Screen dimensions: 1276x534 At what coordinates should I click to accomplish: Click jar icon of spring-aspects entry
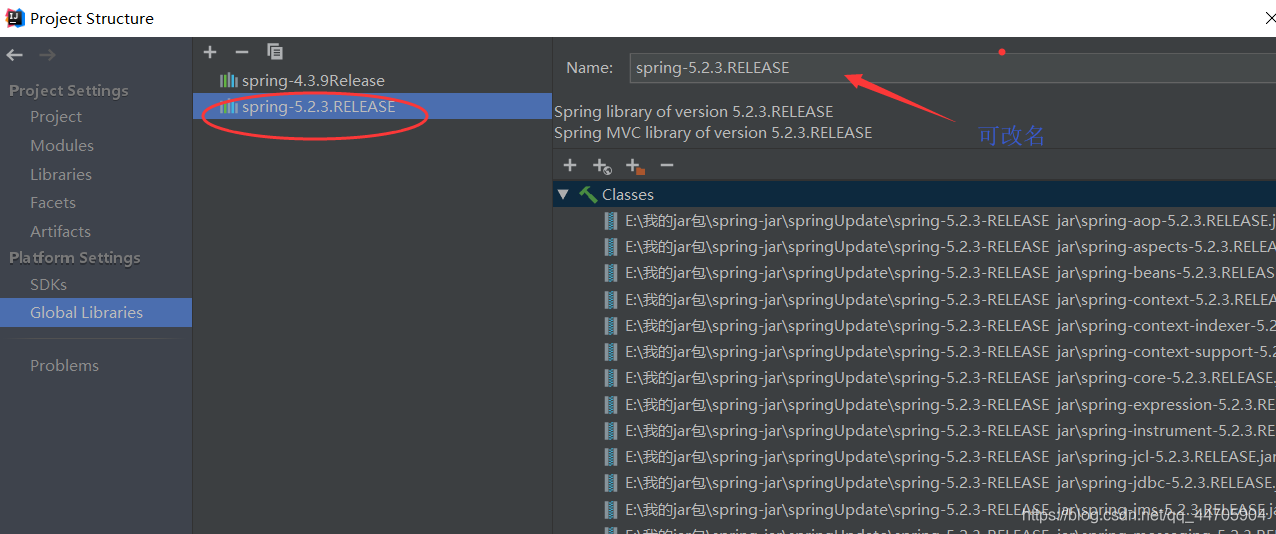(611, 246)
